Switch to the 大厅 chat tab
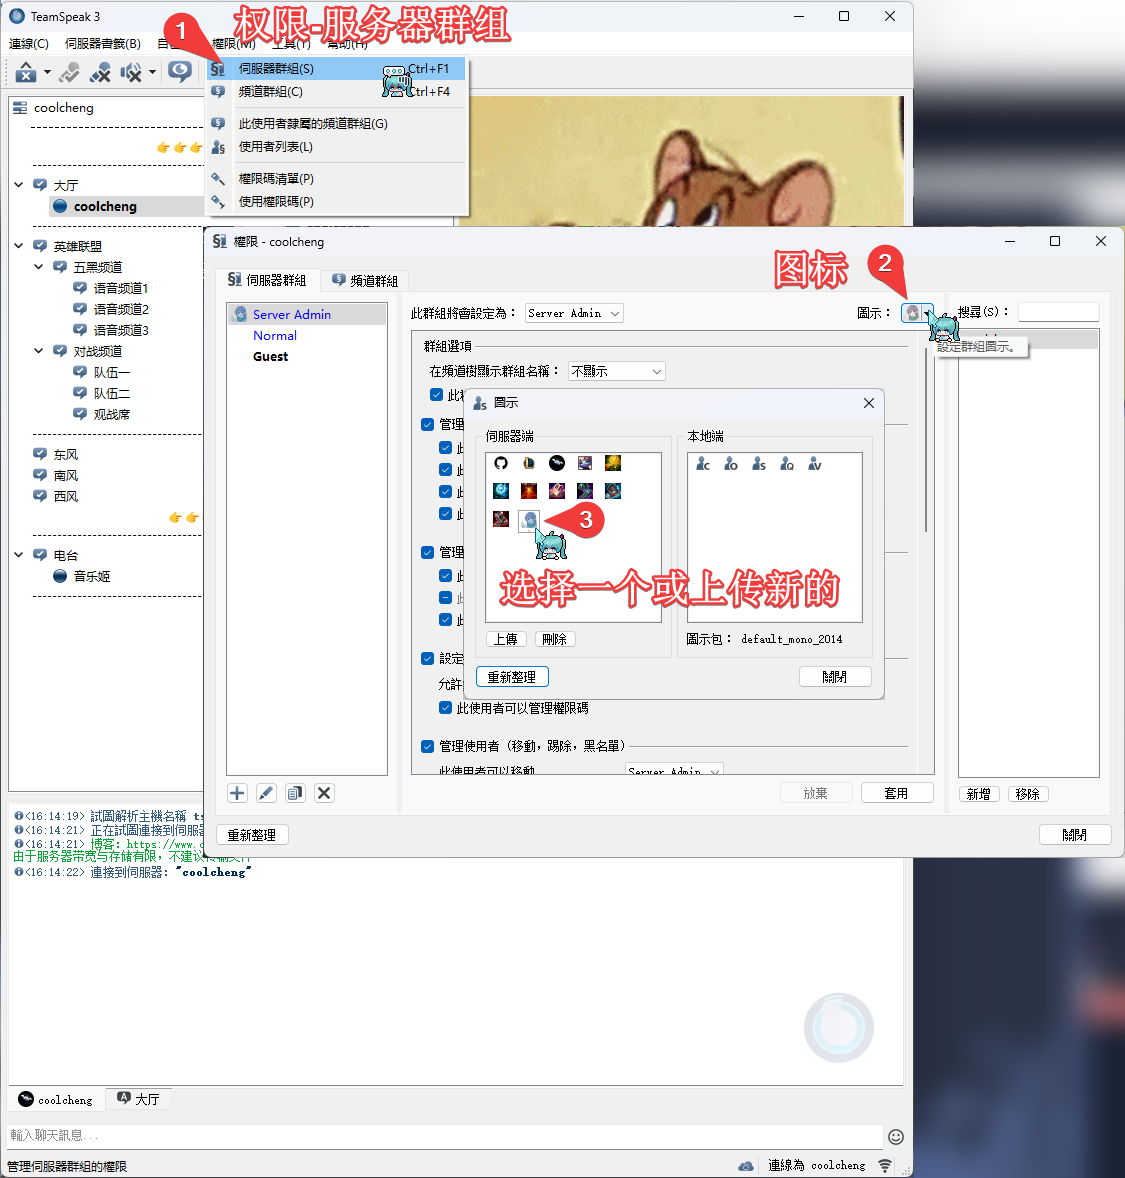 [139, 1099]
